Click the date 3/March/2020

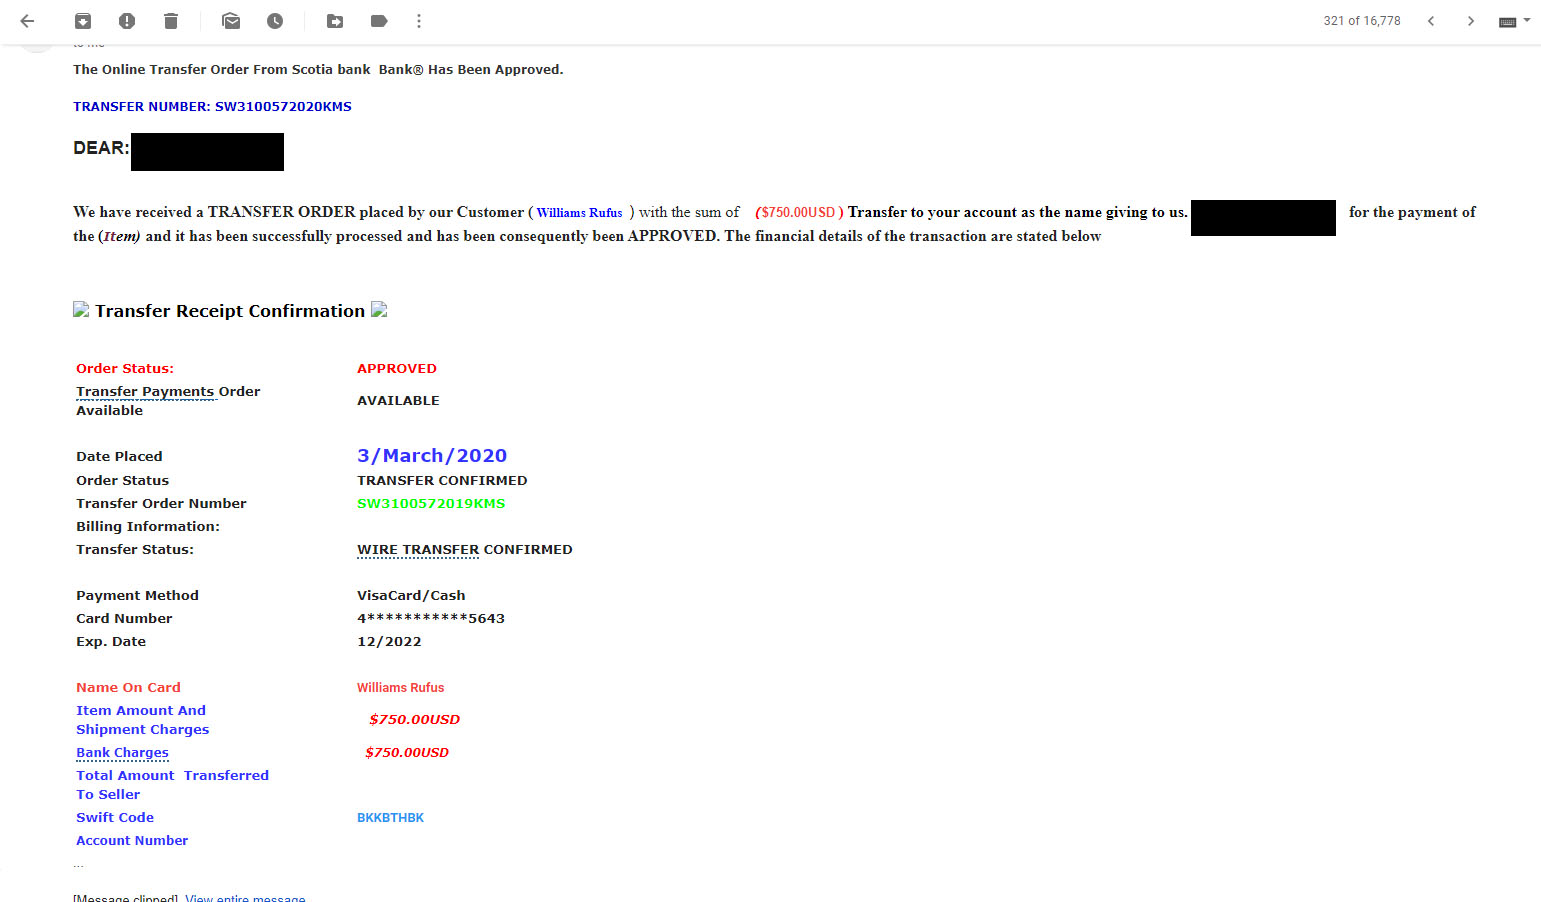[432, 455]
